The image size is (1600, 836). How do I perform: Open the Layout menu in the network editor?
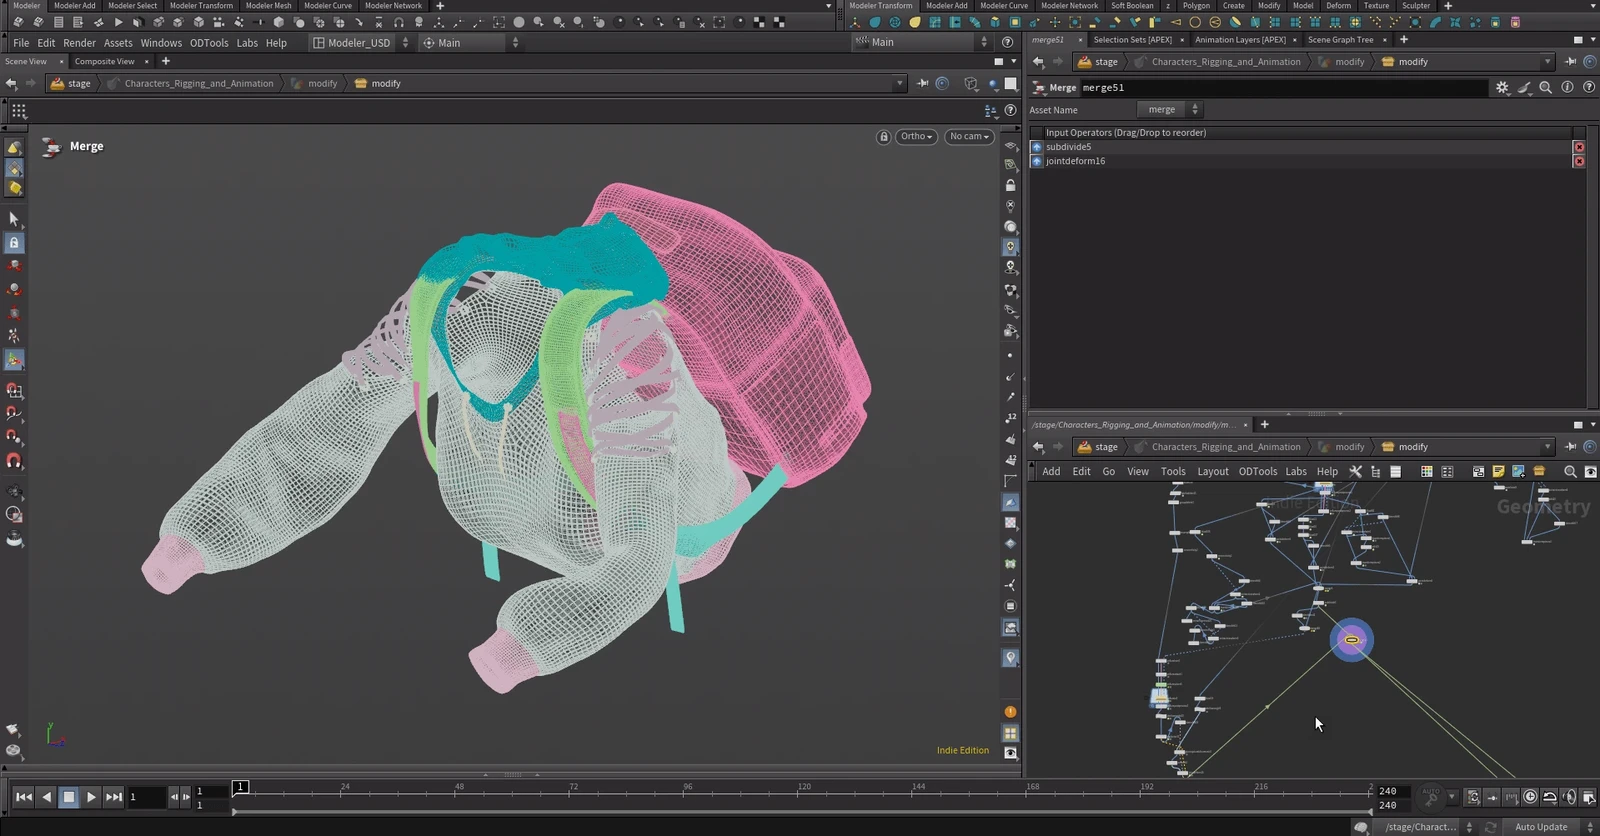click(1213, 472)
